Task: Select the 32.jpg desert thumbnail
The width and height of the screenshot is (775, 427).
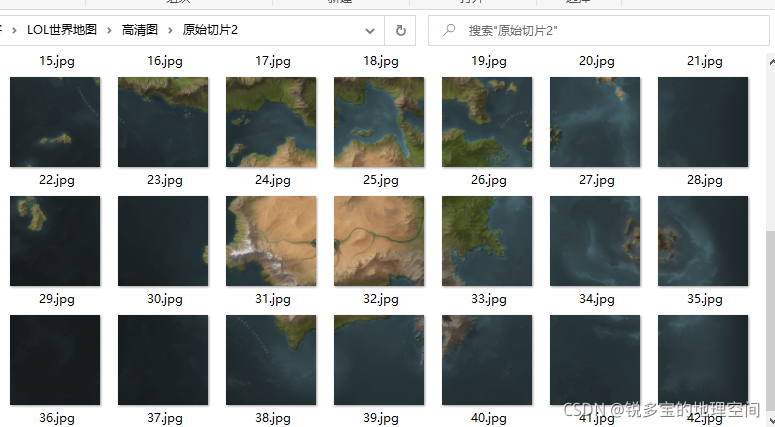Action: (379, 241)
